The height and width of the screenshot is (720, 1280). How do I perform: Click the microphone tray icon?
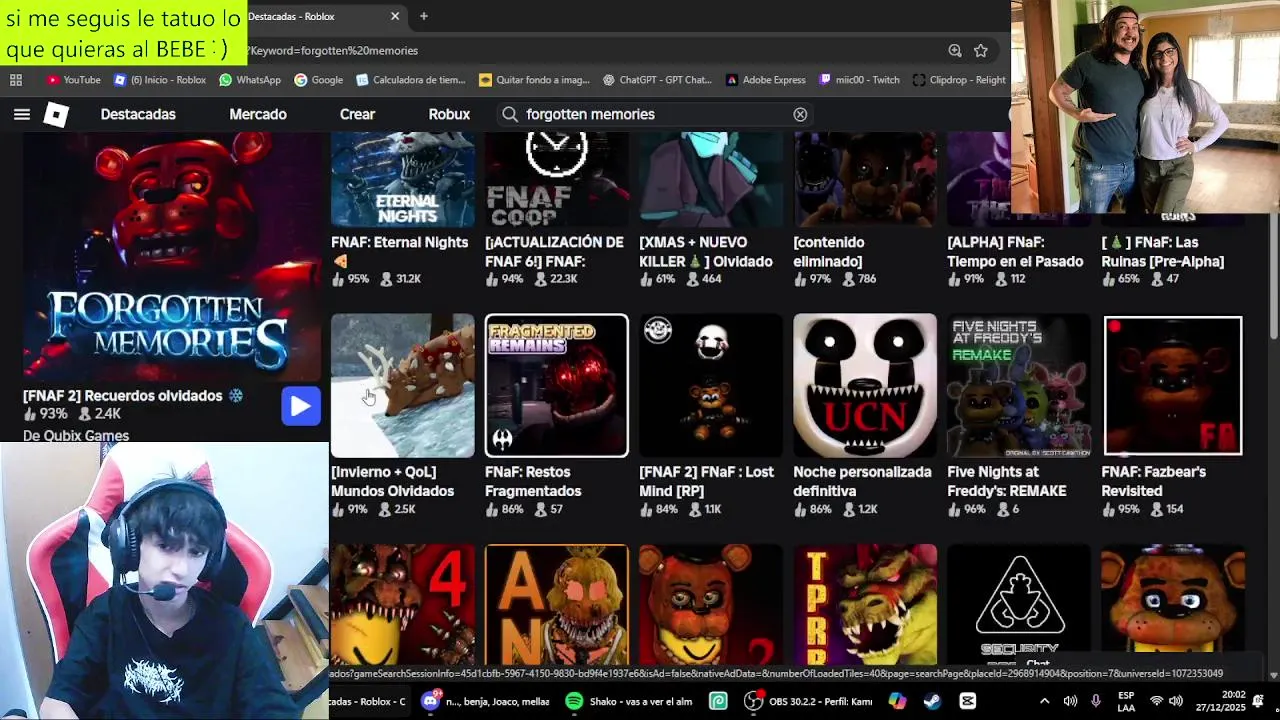click(x=1096, y=701)
